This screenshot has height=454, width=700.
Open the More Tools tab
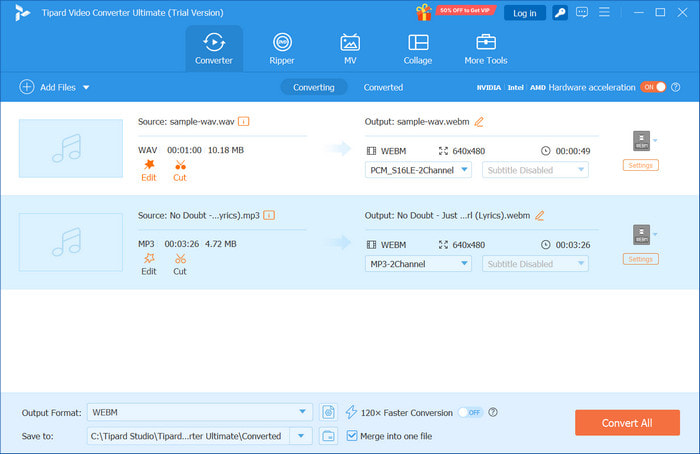coord(486,49)
